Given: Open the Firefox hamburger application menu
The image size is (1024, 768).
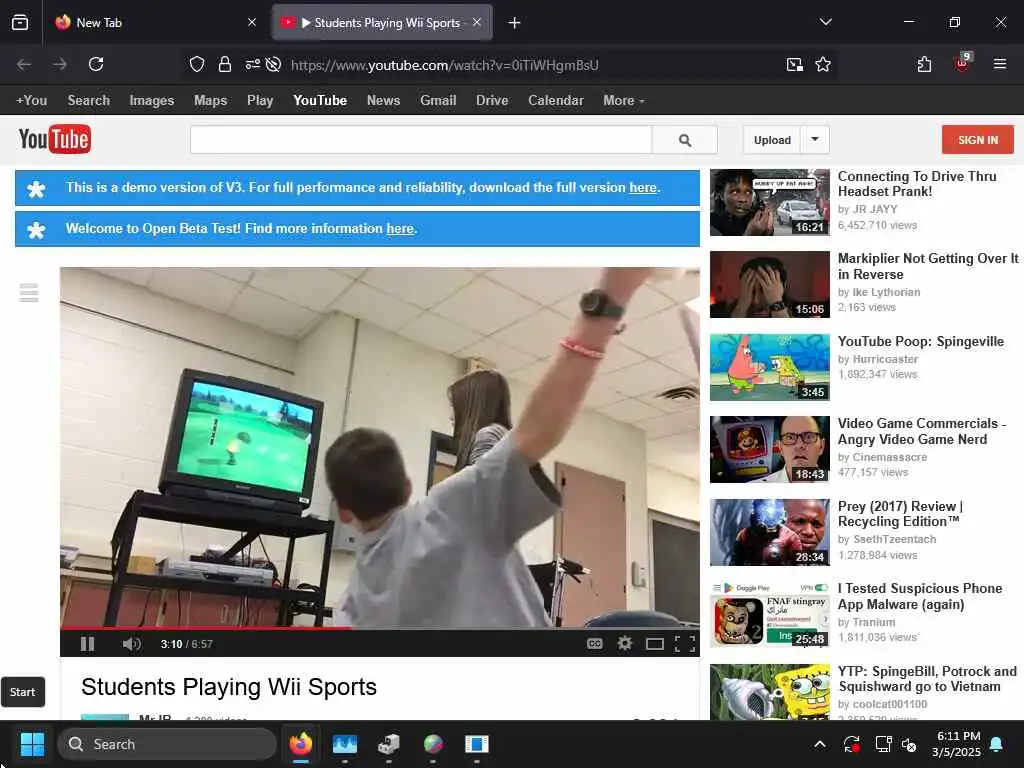Looking at the screenshot, I should coord(1000,64).
